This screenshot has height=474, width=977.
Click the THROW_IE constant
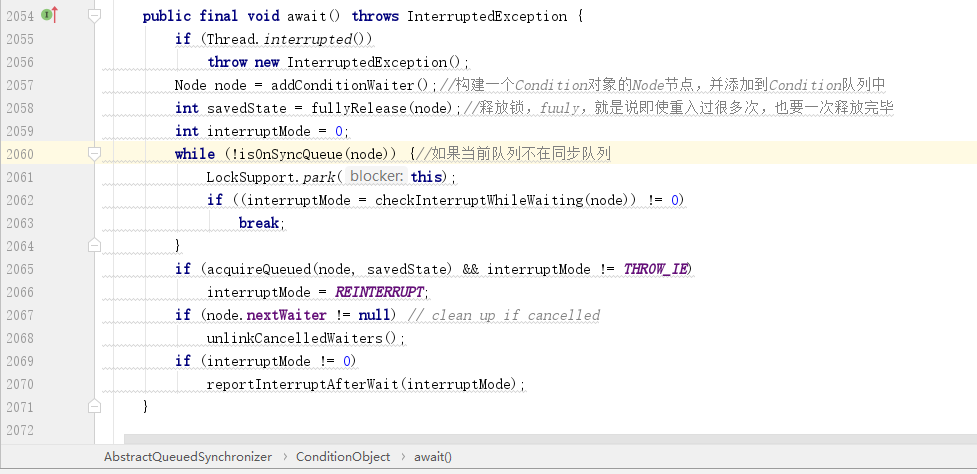[656, 269]
